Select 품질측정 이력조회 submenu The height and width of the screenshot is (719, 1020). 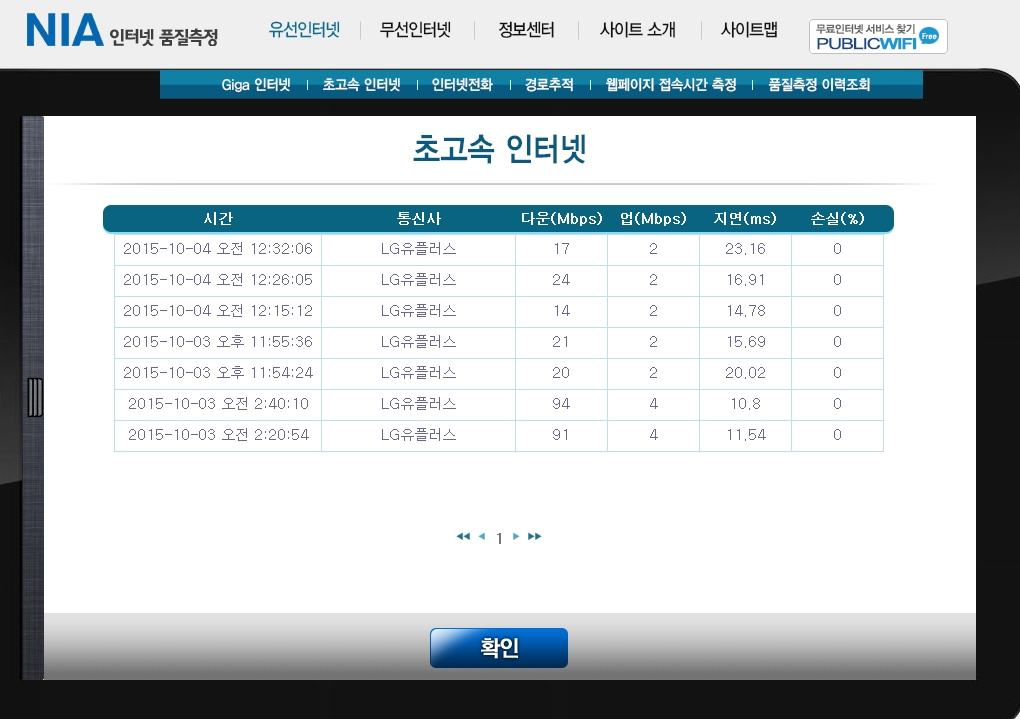[x=819, y=85]
